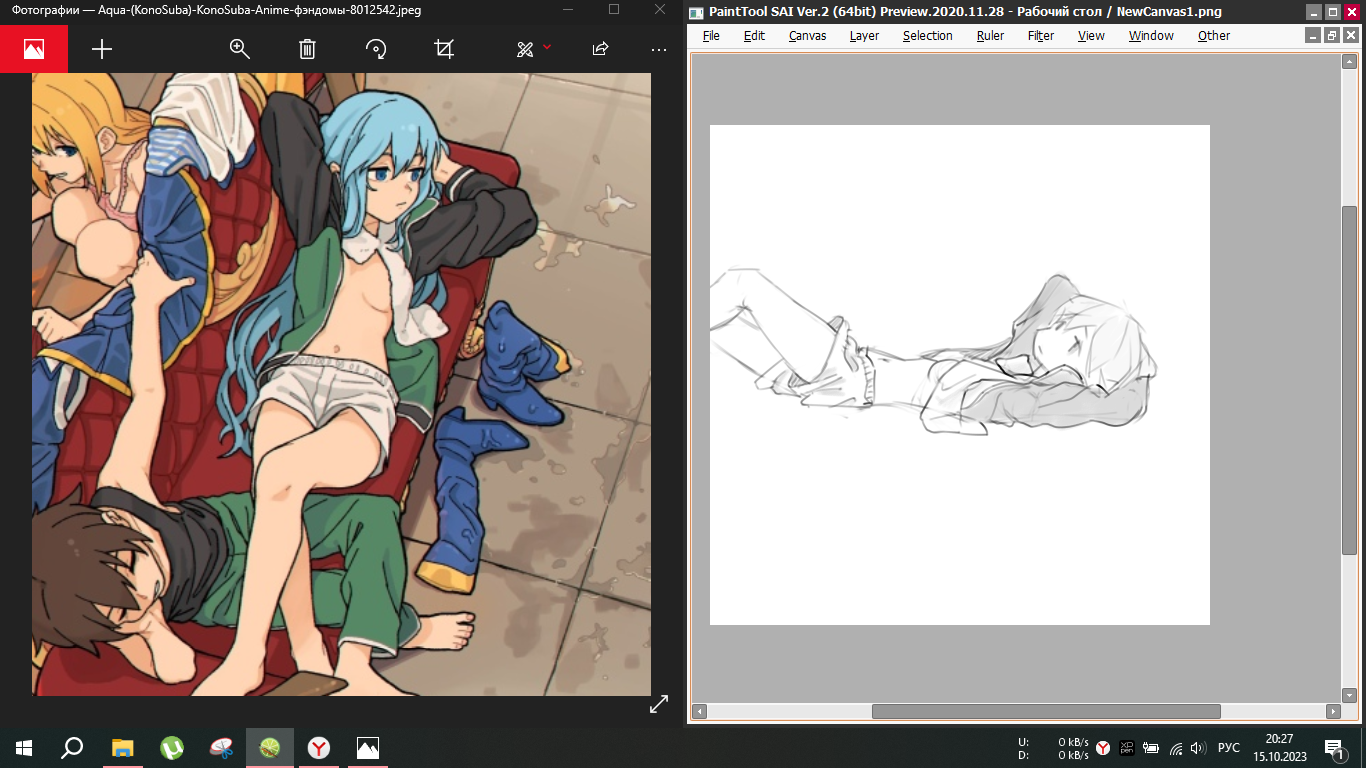The image size is (1366, 768).
Task: Click the share icon in Photos toolbar
Action: pyautogui.click(x=600, y=49)
